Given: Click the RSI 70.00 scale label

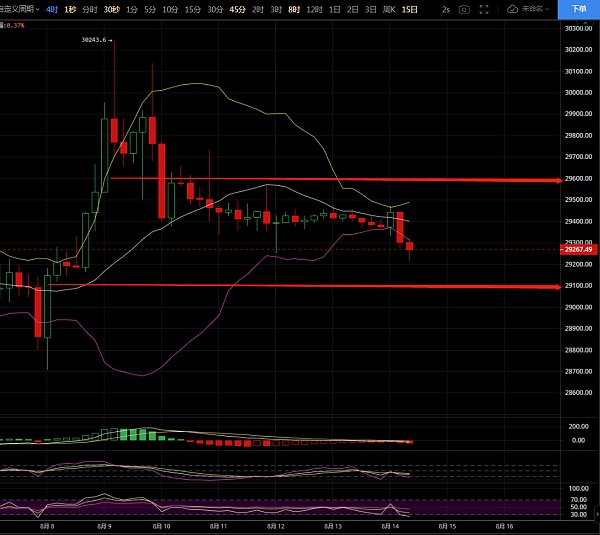Looking at the screenshot, I should point(579,499).
